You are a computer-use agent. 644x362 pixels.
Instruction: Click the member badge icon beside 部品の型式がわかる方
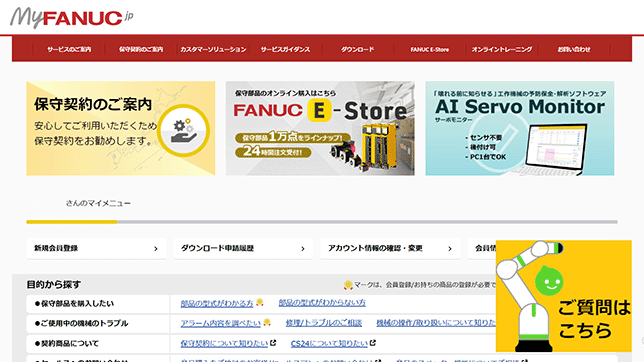[259, 302]
